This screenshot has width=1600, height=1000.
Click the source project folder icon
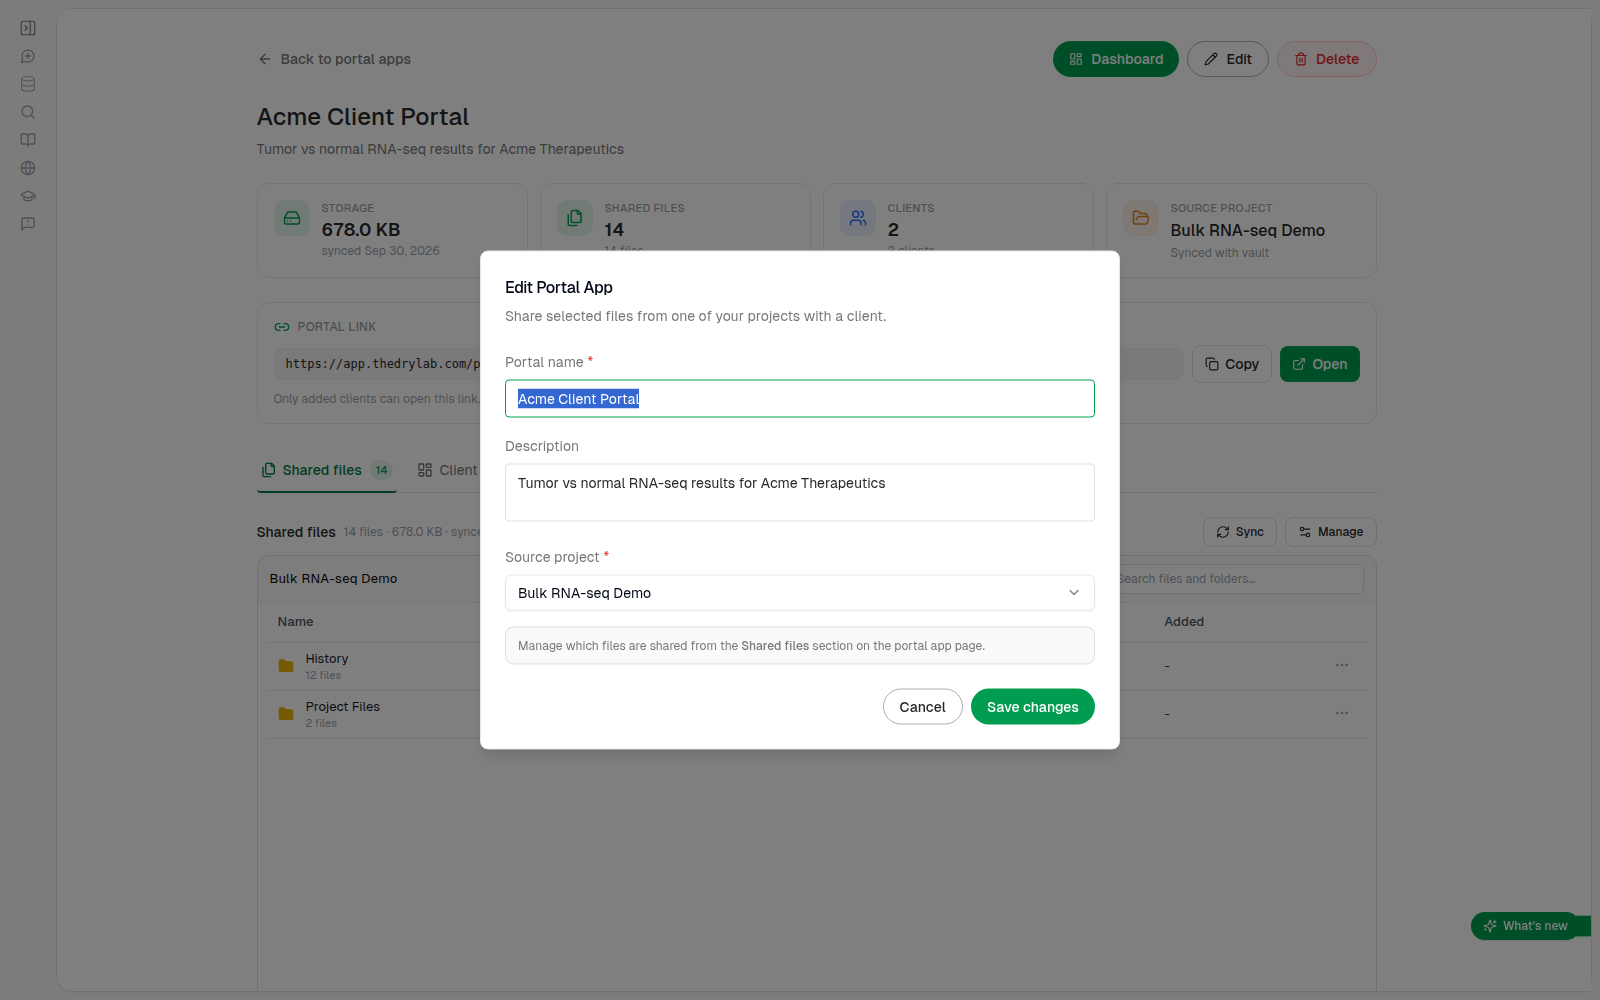point(1141,218)
